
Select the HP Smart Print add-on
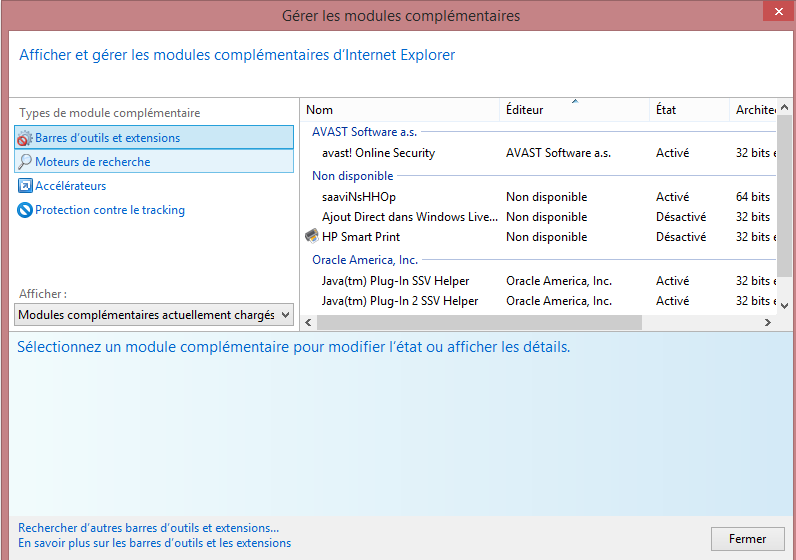(539, 237)
